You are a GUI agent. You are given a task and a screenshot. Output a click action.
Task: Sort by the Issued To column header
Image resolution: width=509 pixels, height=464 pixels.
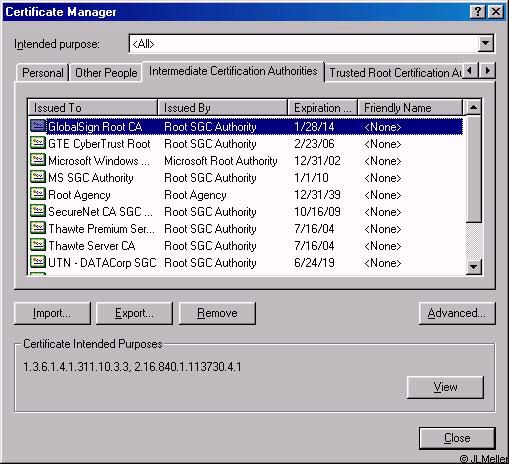point(92,108)
